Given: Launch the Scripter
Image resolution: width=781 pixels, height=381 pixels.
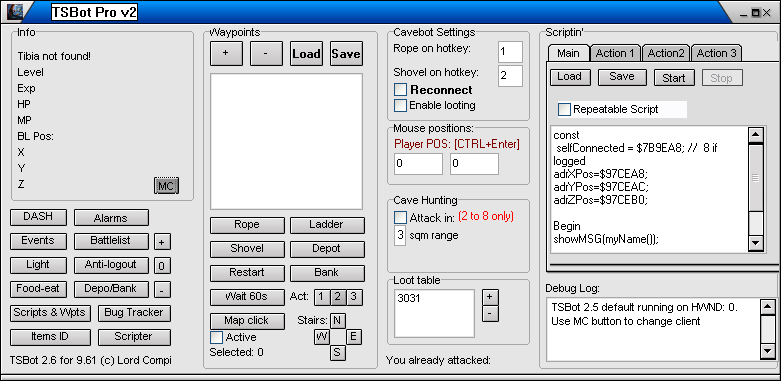Looking at the screenshot, I should coord(134,337).
